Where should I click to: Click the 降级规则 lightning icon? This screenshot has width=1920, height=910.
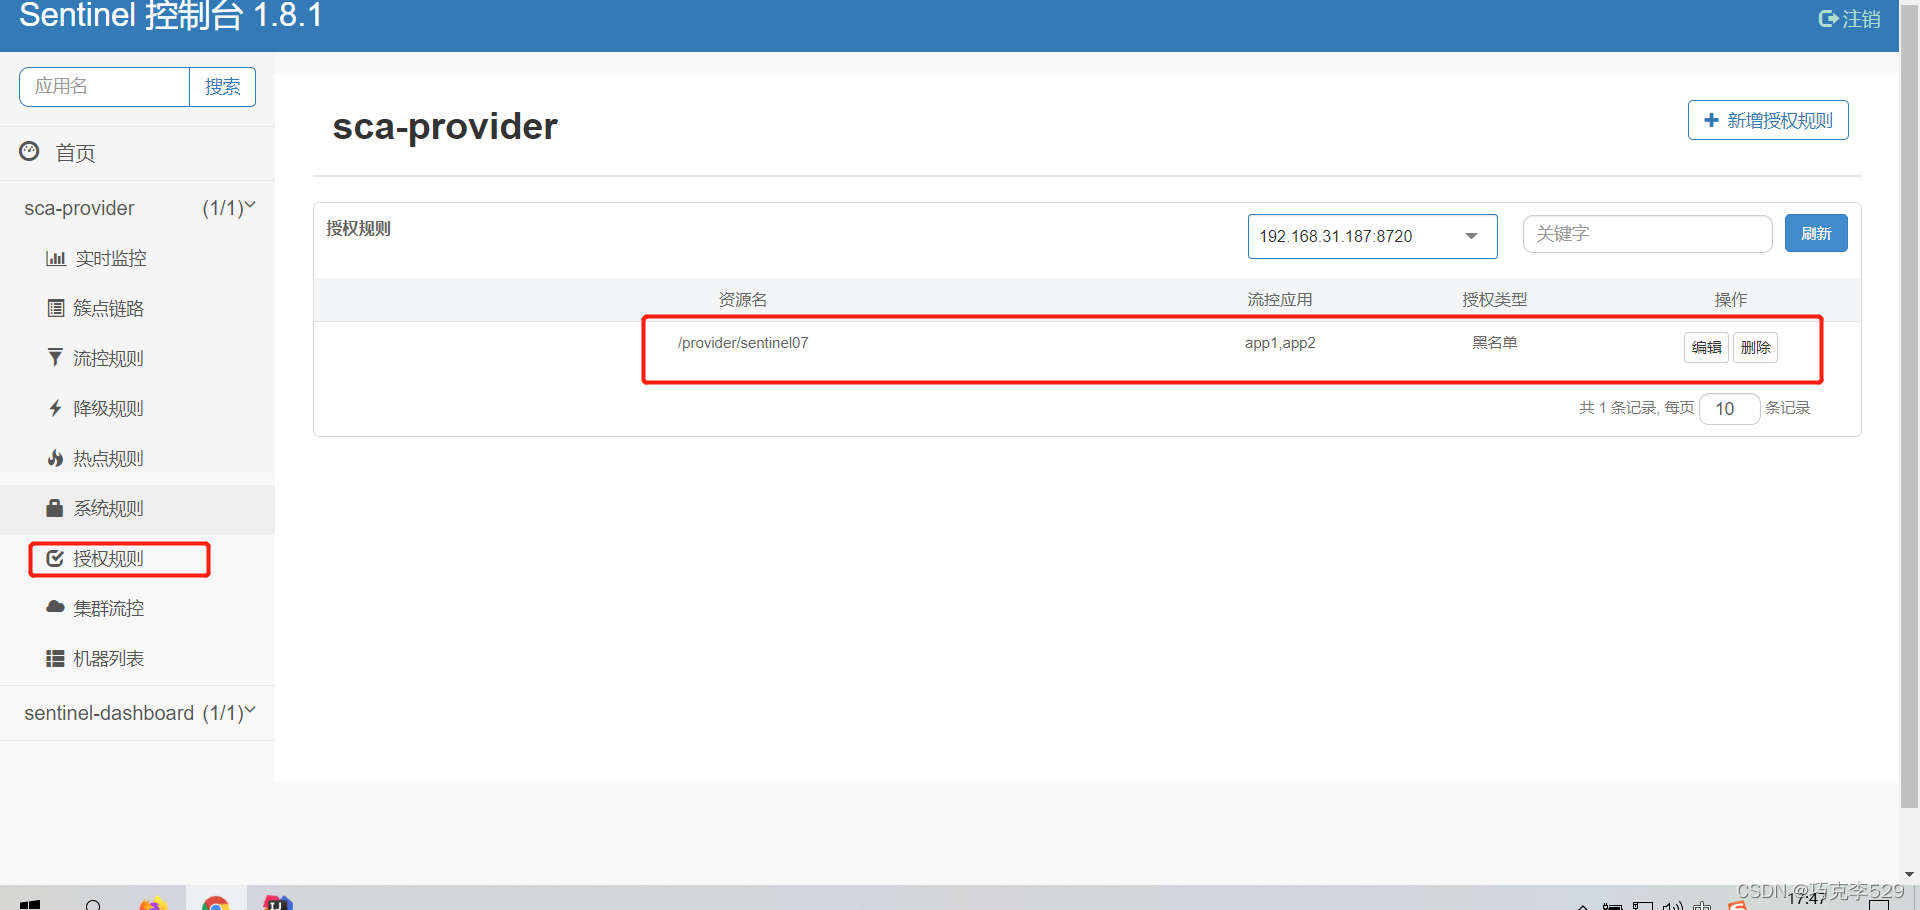coord(55,408)
